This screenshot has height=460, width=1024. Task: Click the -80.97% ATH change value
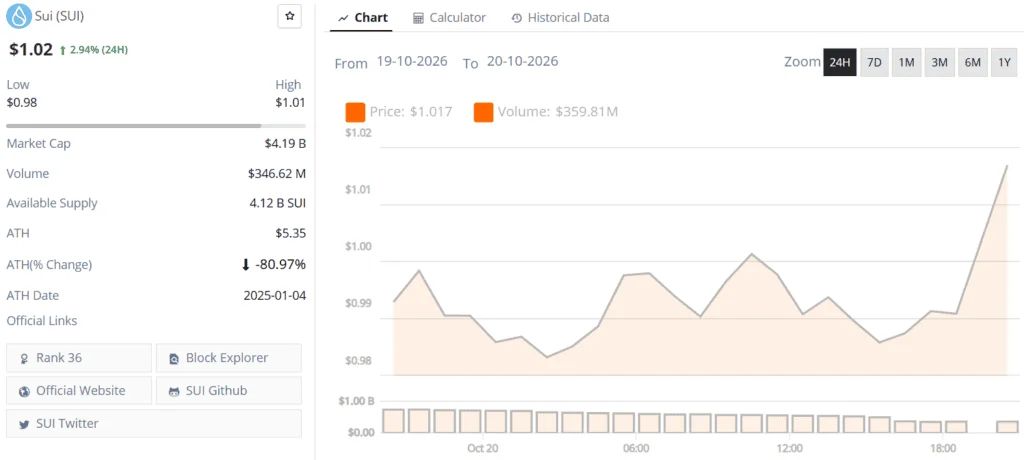click(280, 265)
